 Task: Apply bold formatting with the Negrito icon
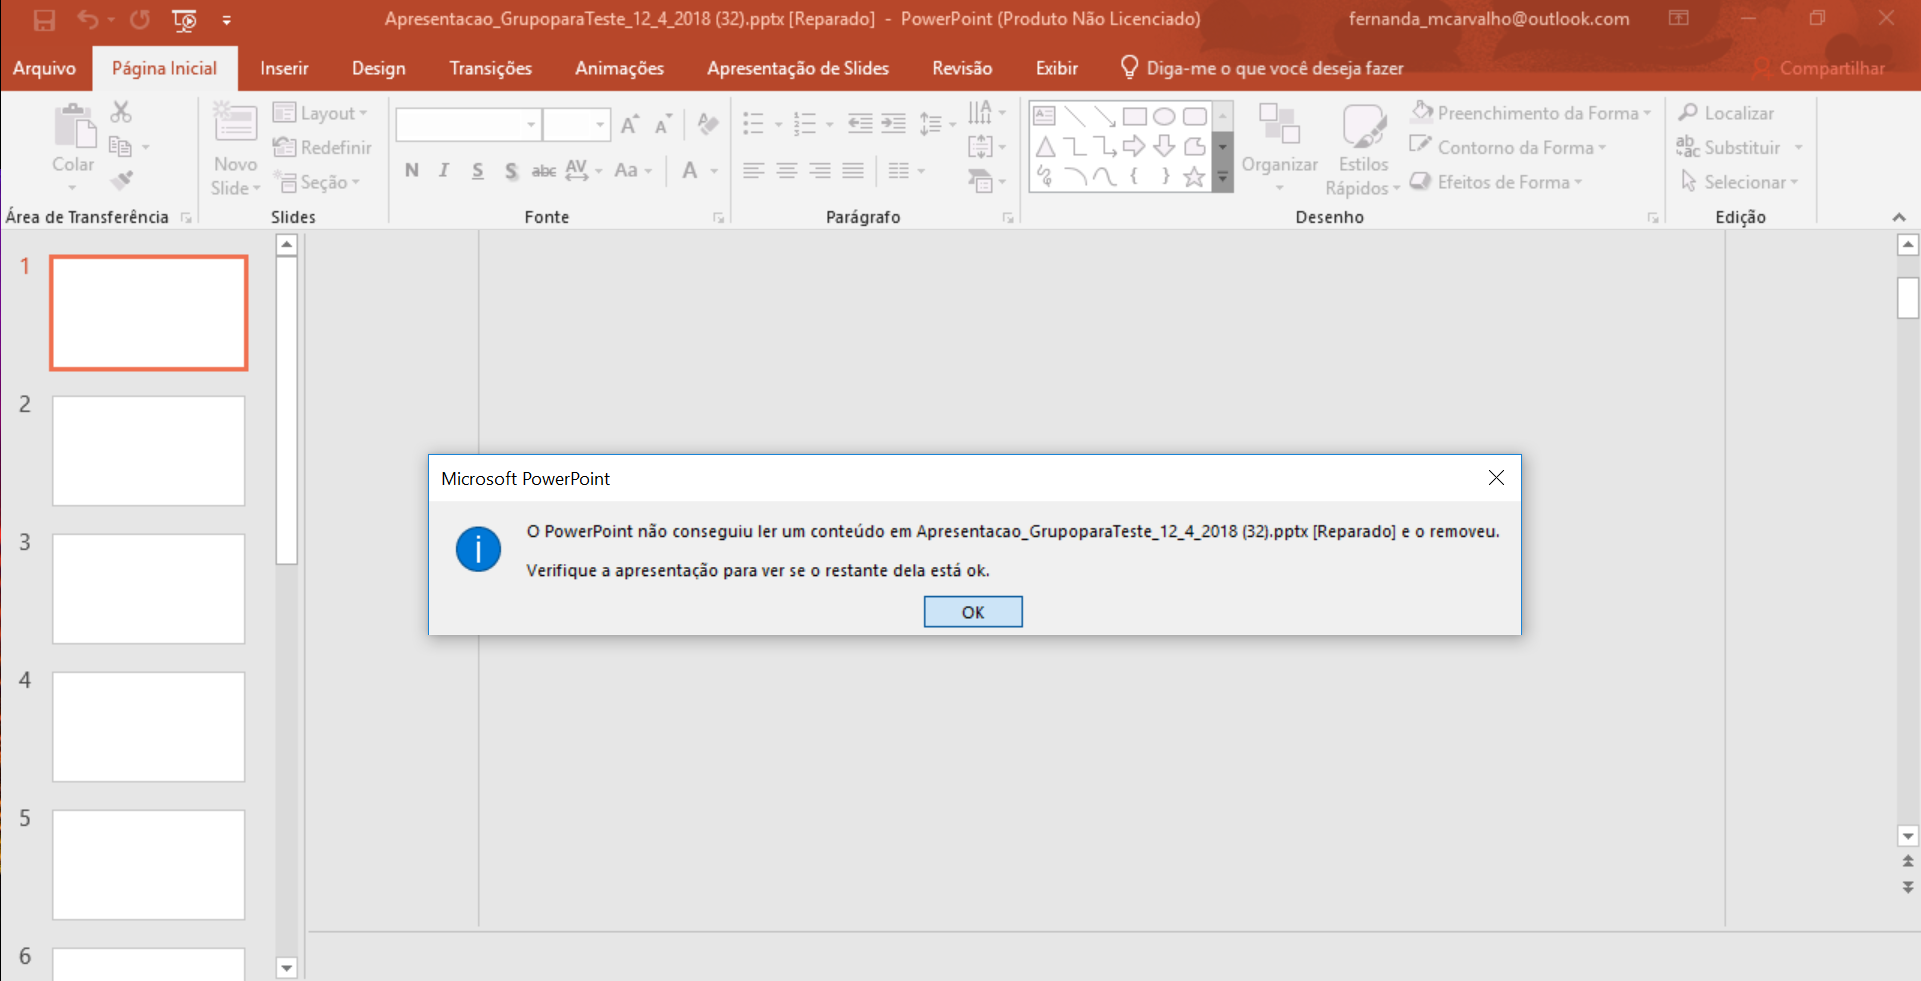[x=411, y=170]
